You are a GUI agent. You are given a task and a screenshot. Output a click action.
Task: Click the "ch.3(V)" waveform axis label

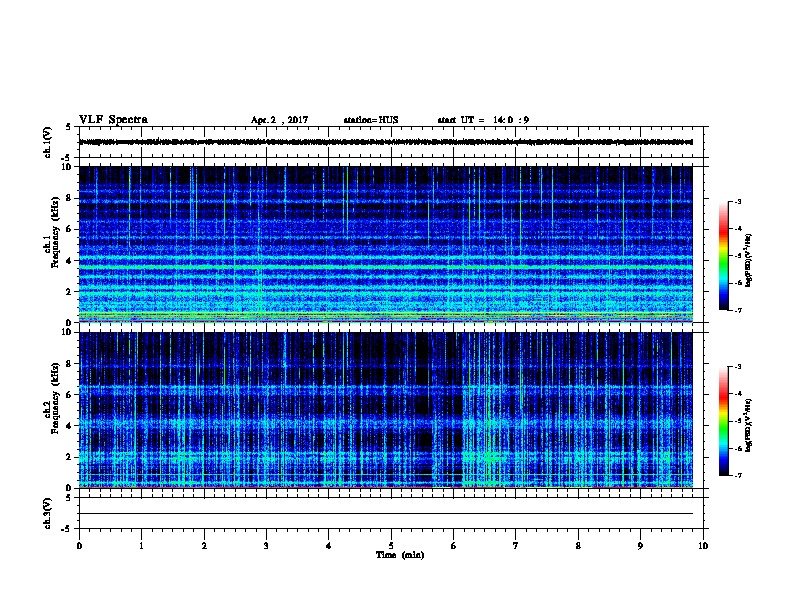pos(47,514)
